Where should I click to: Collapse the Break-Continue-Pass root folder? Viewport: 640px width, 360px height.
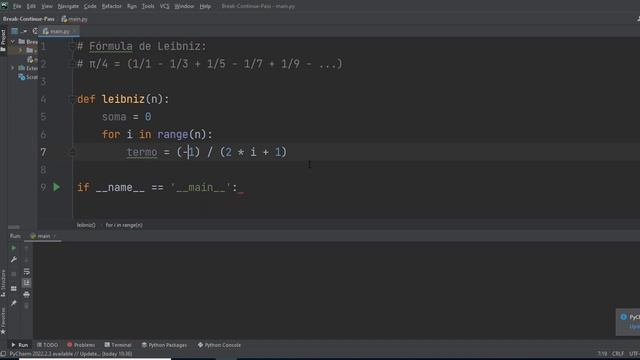pyautogui.click(x=13, y=42)
